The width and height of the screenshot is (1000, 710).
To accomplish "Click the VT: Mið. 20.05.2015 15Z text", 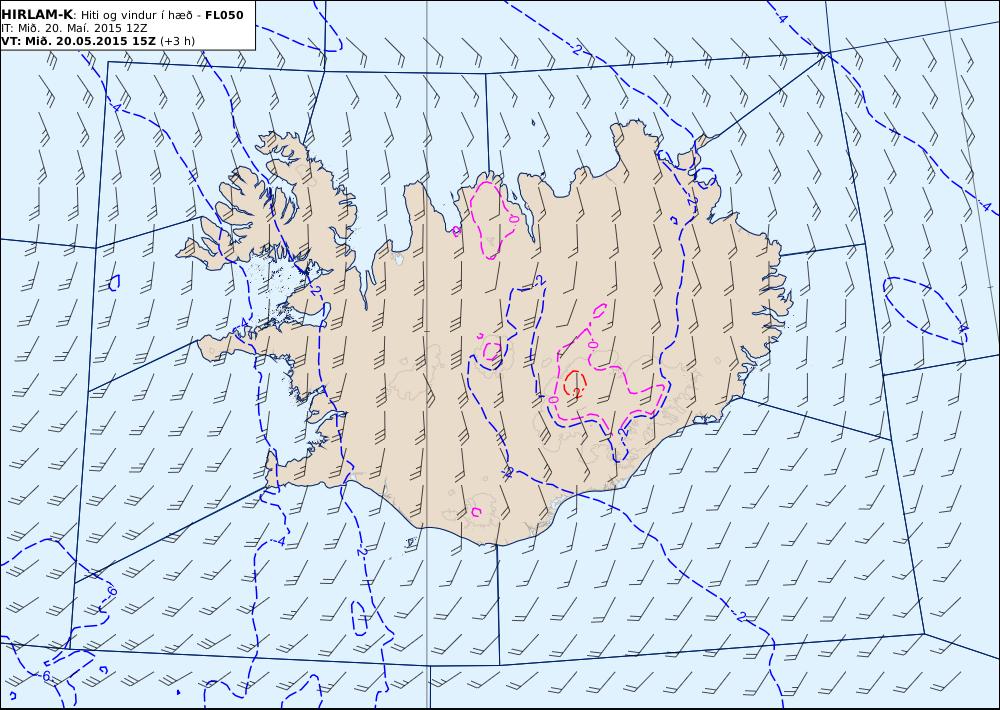I will [78, 41].
